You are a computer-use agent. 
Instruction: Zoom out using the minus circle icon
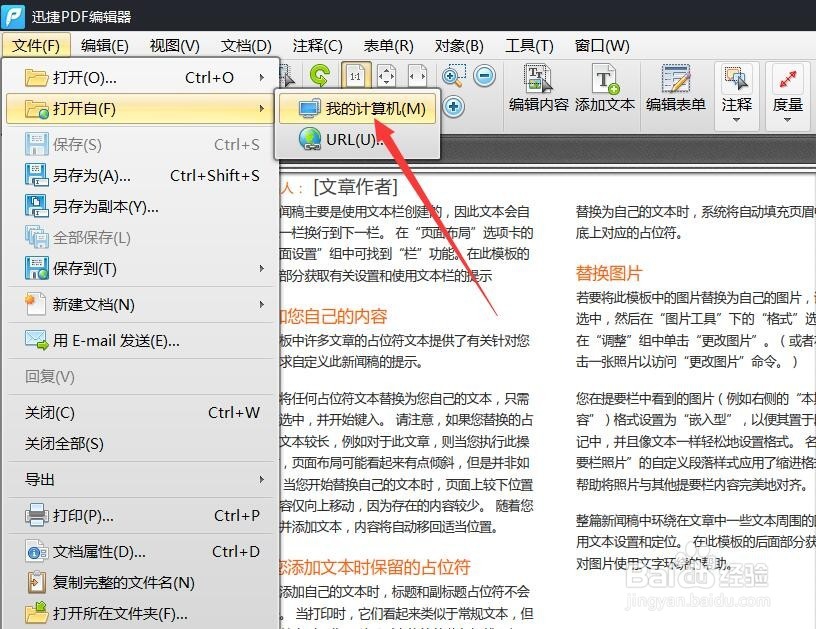(484, 74)
